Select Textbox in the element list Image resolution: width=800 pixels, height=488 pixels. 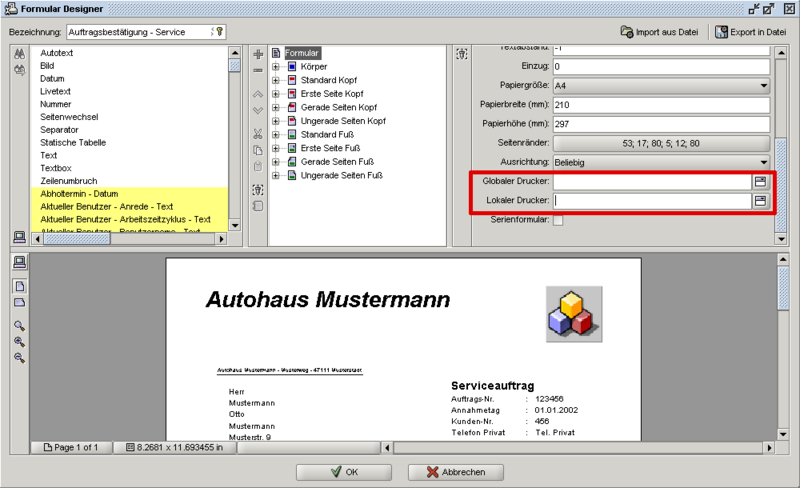pos(57,168)
